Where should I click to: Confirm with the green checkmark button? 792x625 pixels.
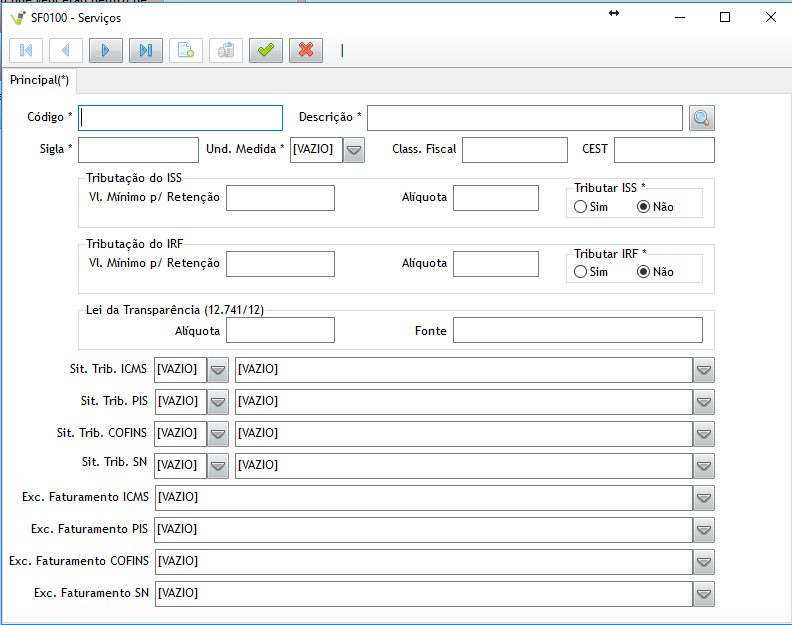[266, 51]
